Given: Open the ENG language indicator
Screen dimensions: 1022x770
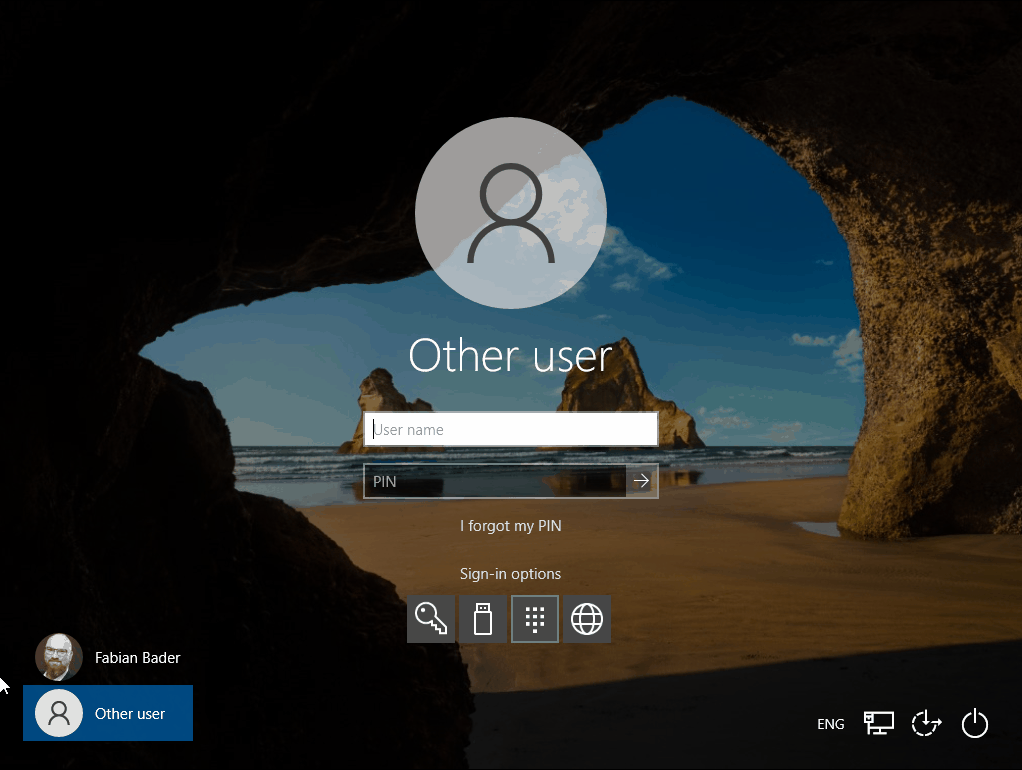Looking at the screenshot, I should pos(830,723).
